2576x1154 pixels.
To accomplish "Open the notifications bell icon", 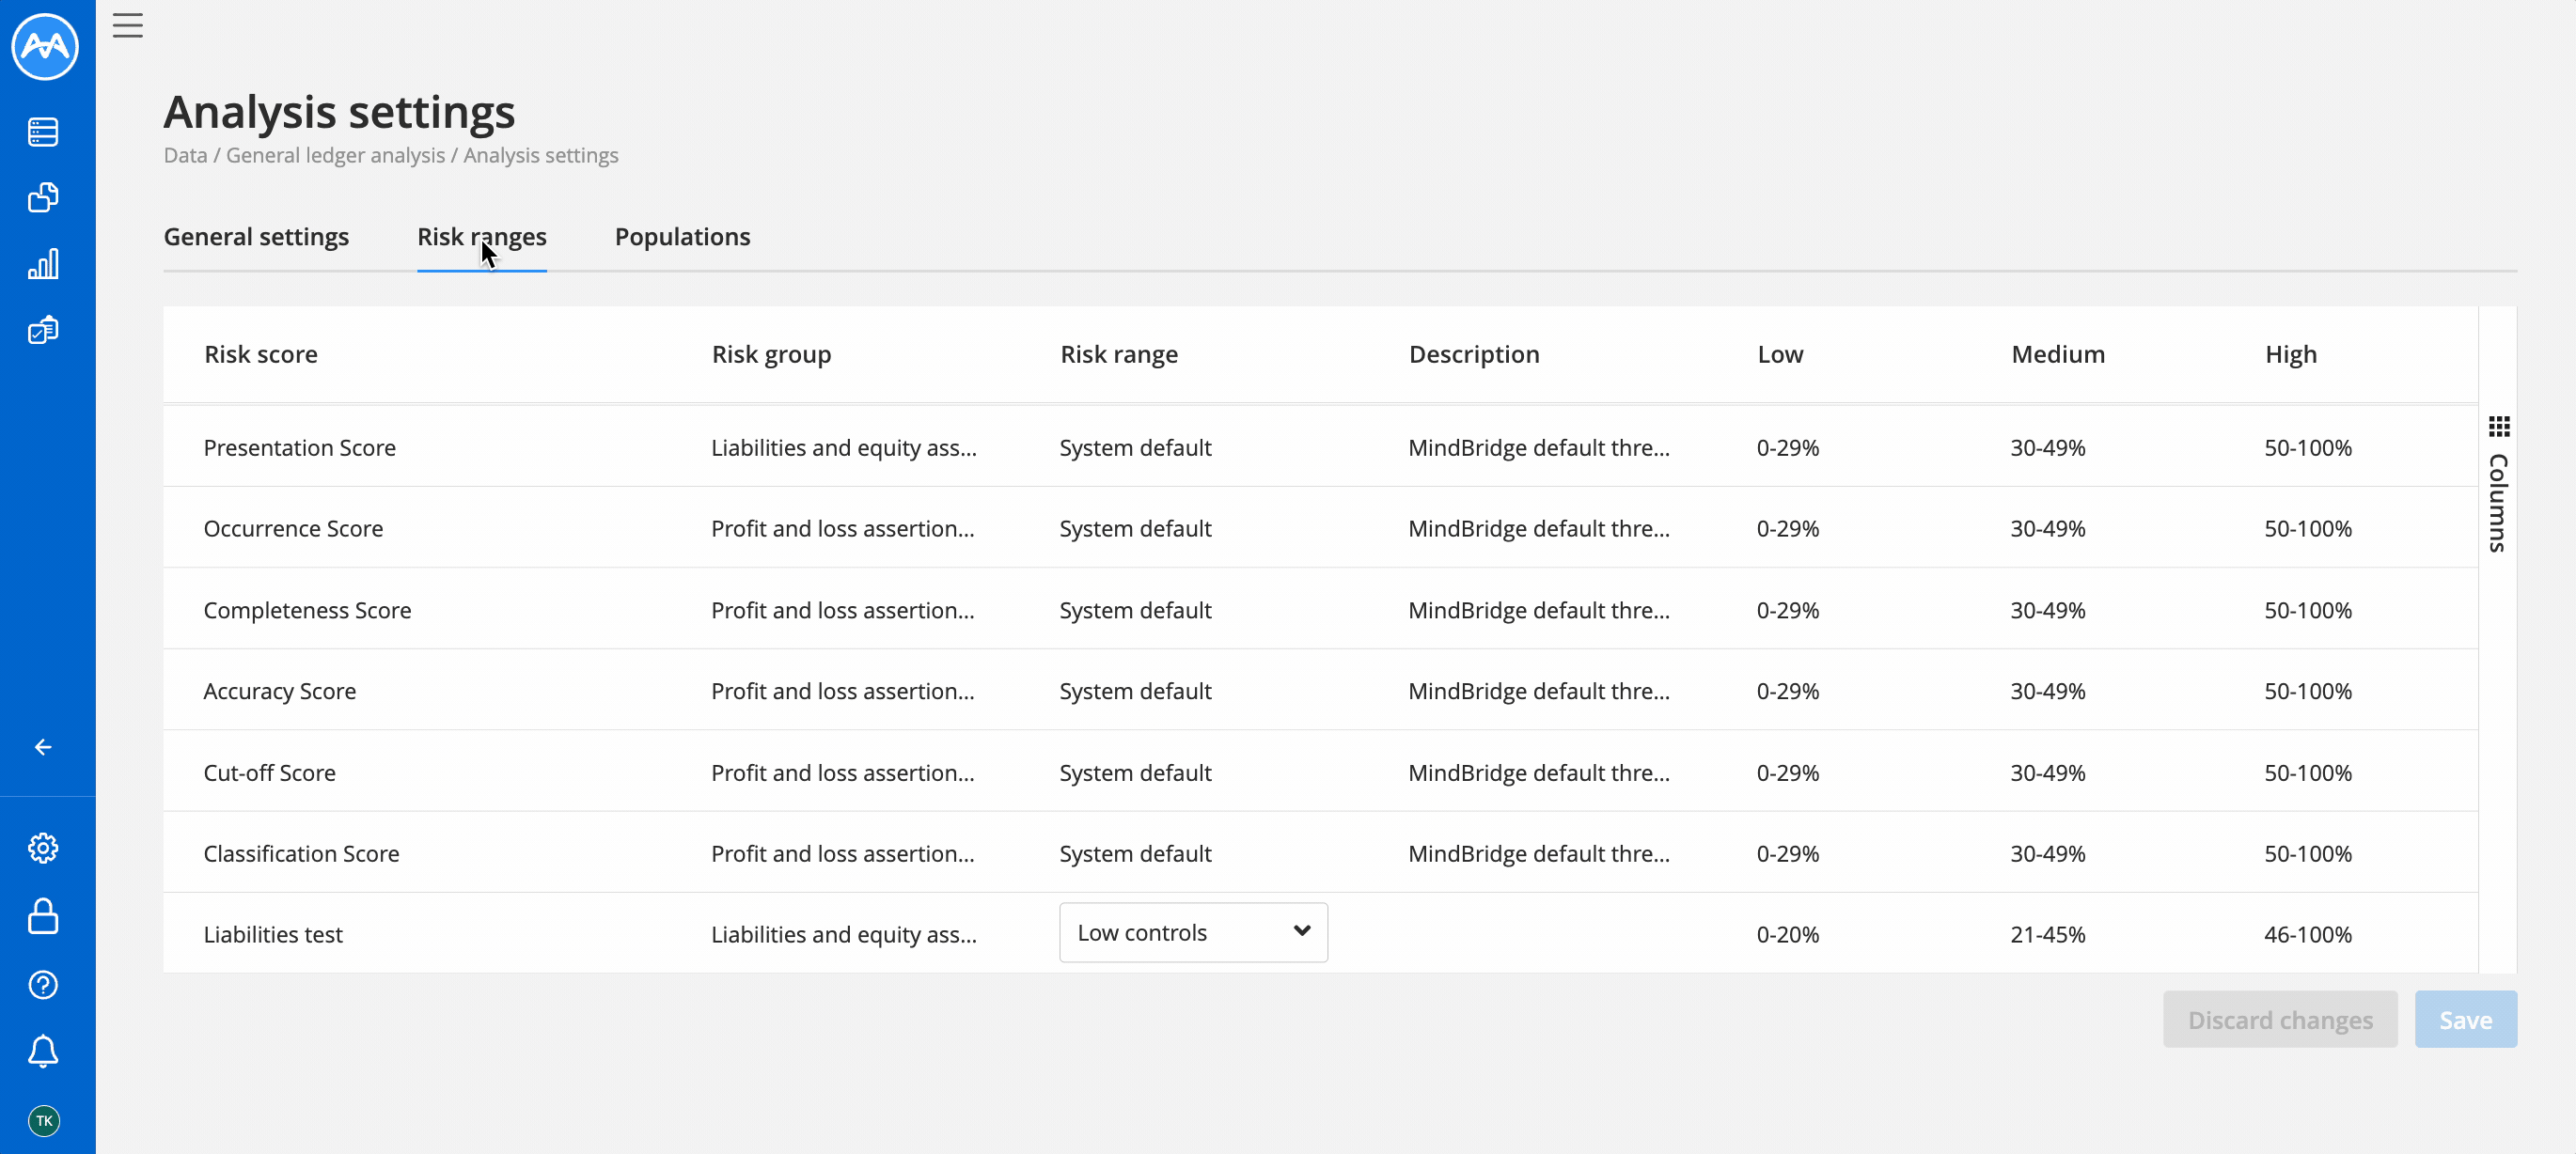I will 43,1052.
